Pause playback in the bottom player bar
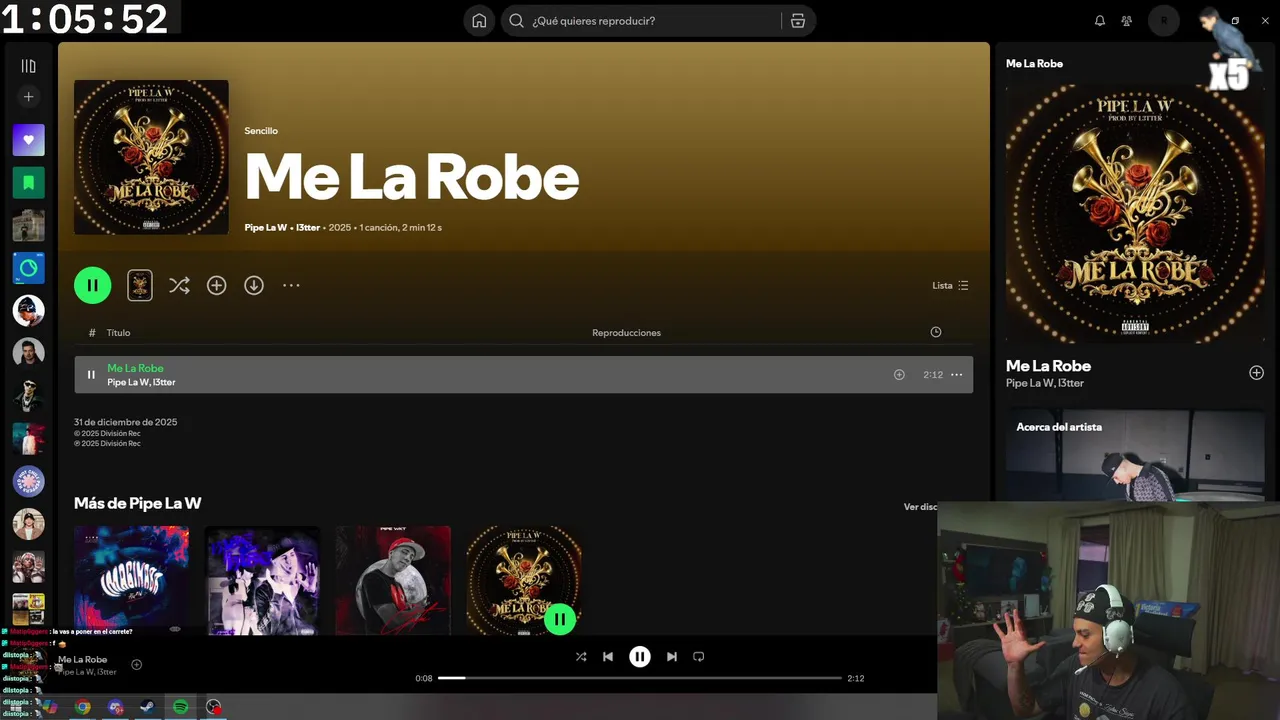The height and width of the screenshot is (720, 1280). (x=640, y=657)
